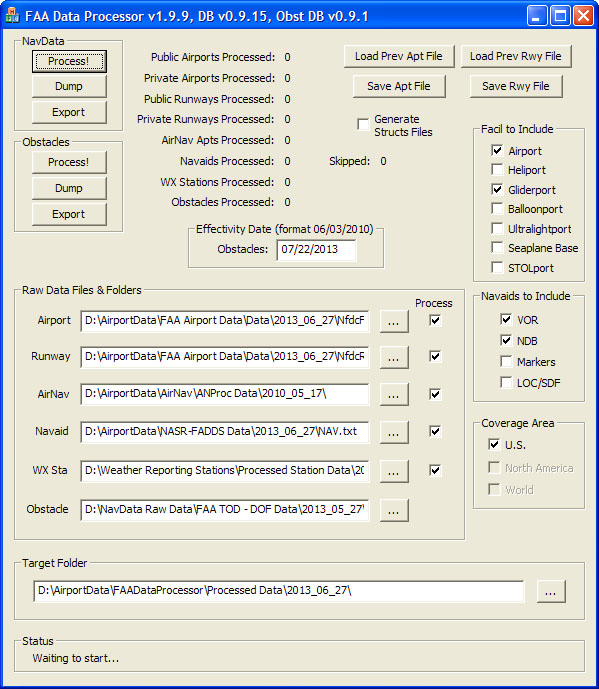Uncheck the Airport facility checkbox
This screenshot has height=689, width=599.
497,151
